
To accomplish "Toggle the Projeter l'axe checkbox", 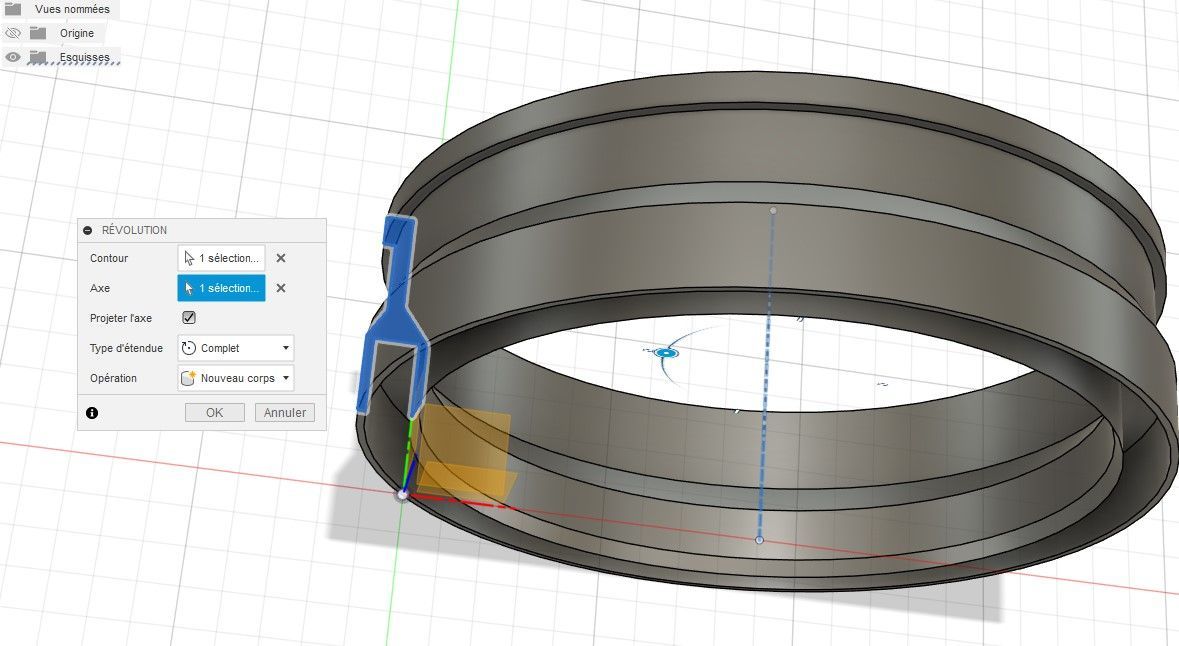I will 189,317.
